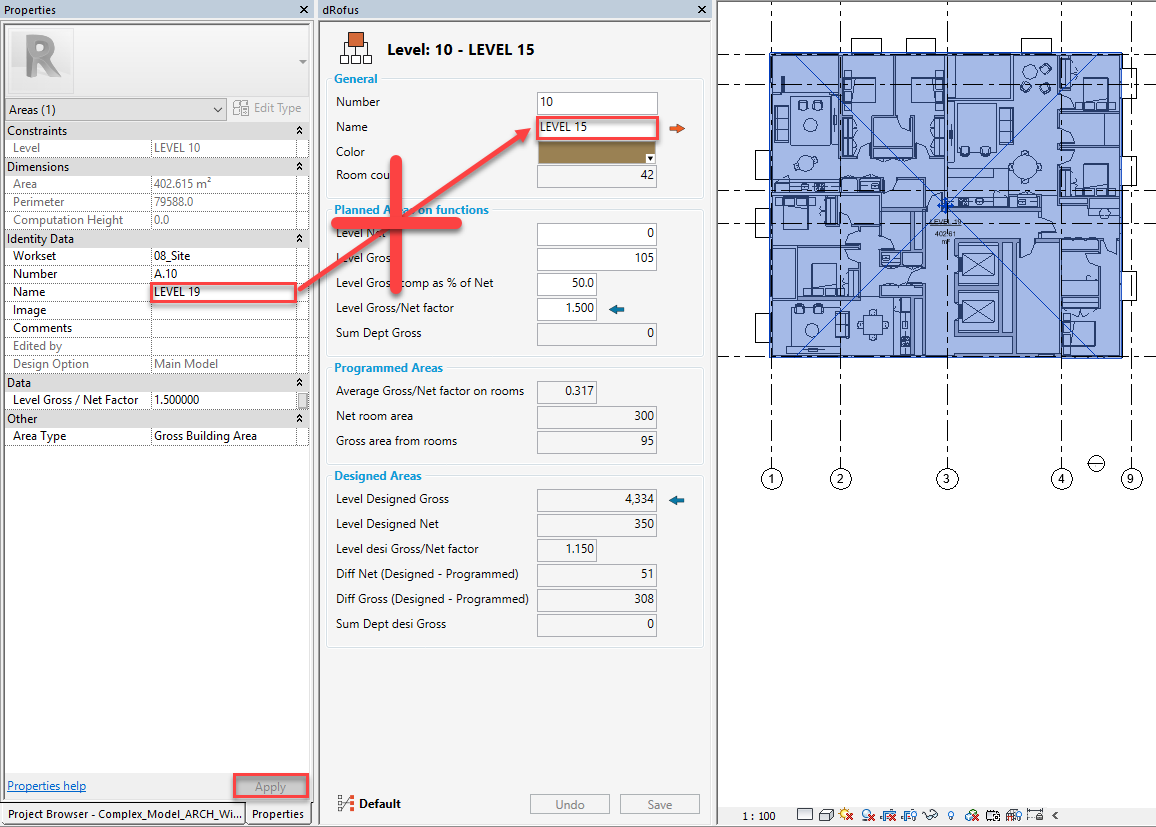Open the Visual Style cube icon

(x=826, y=815)
